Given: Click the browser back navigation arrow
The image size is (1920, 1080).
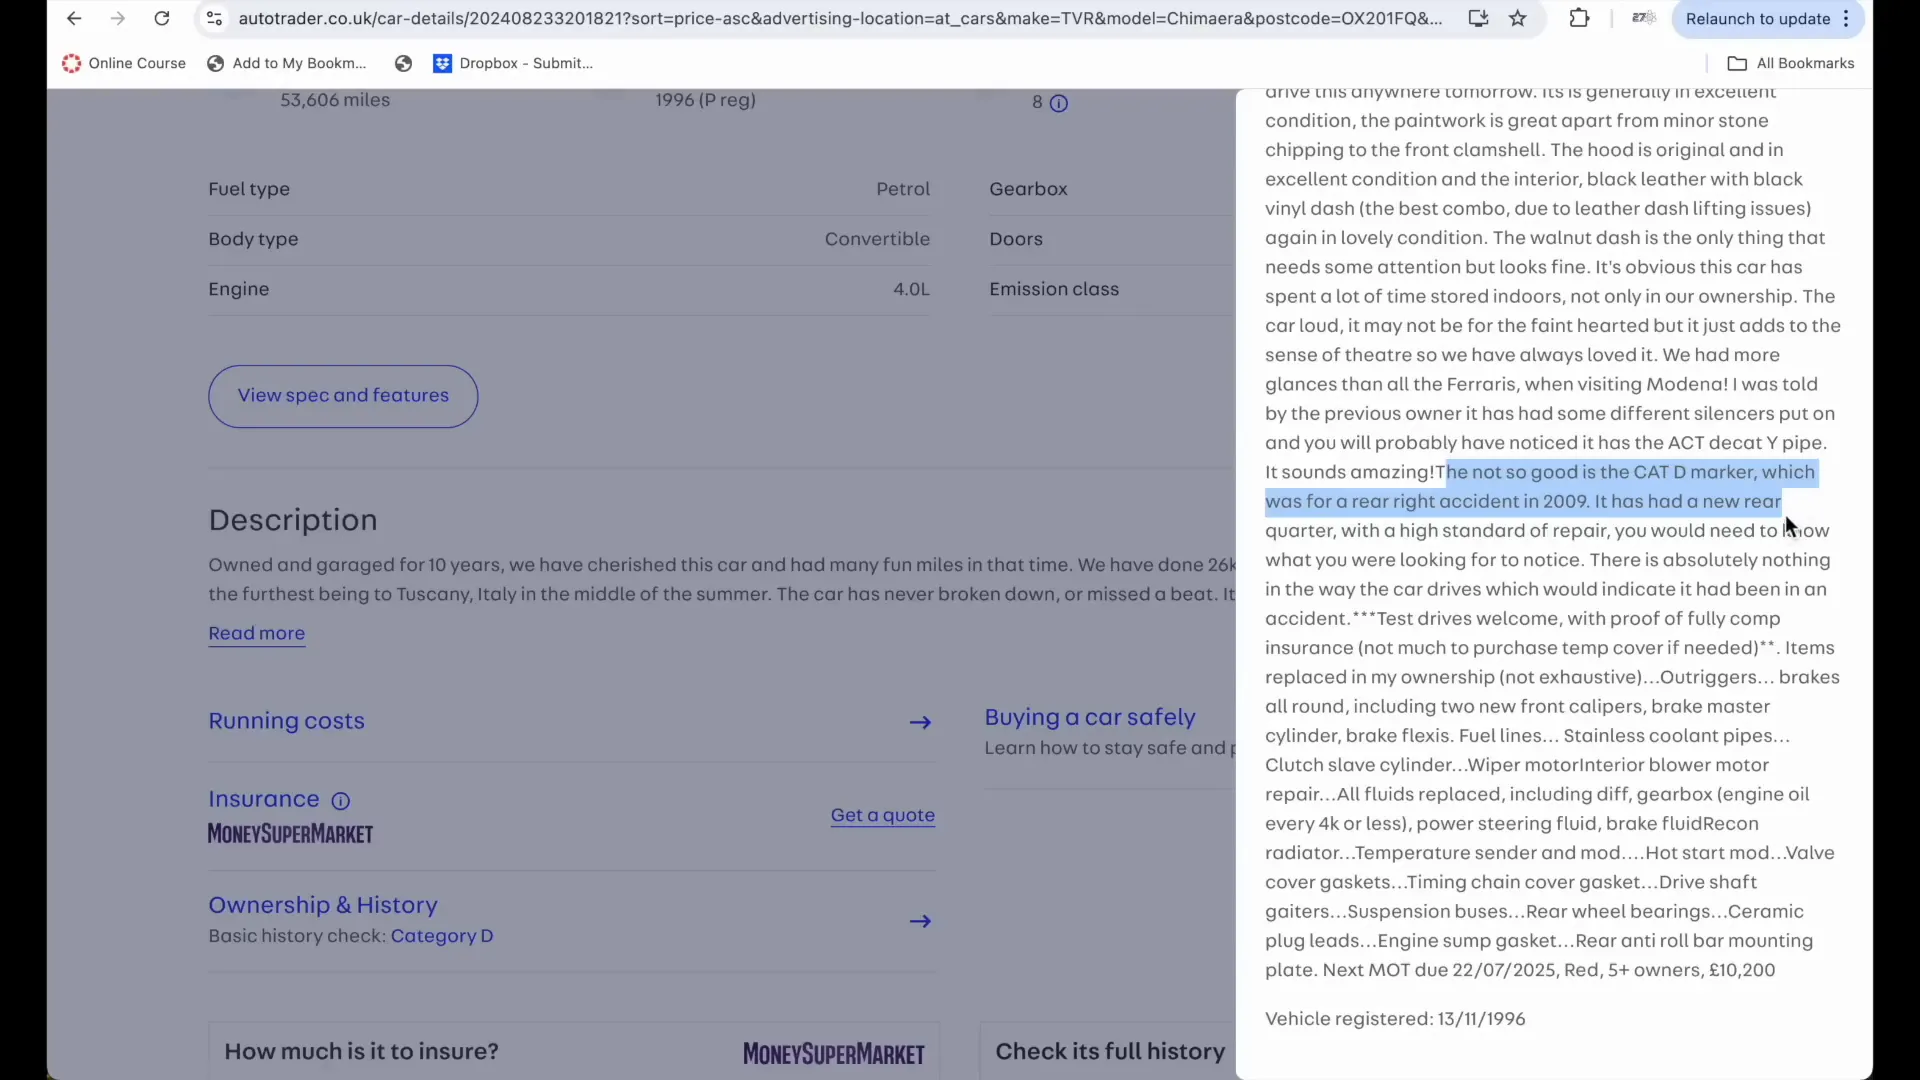Looking at the screenshot, I should pos(73,18).
